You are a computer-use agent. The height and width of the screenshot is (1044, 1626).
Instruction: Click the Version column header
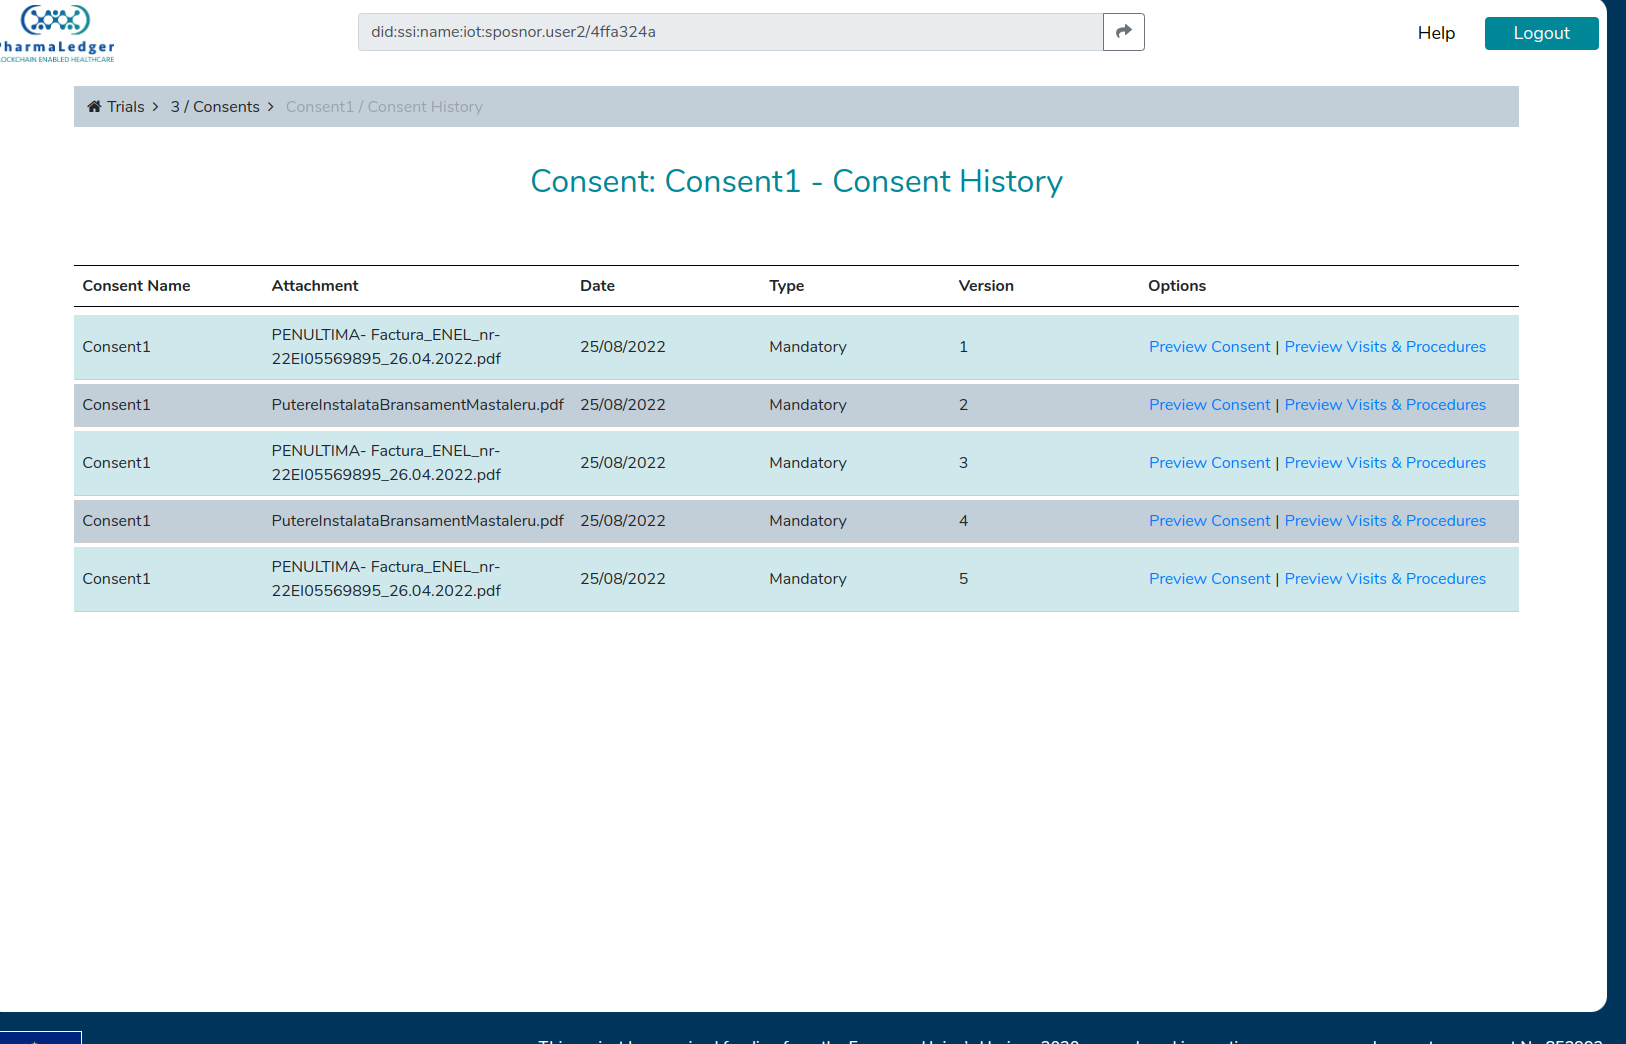986,285
